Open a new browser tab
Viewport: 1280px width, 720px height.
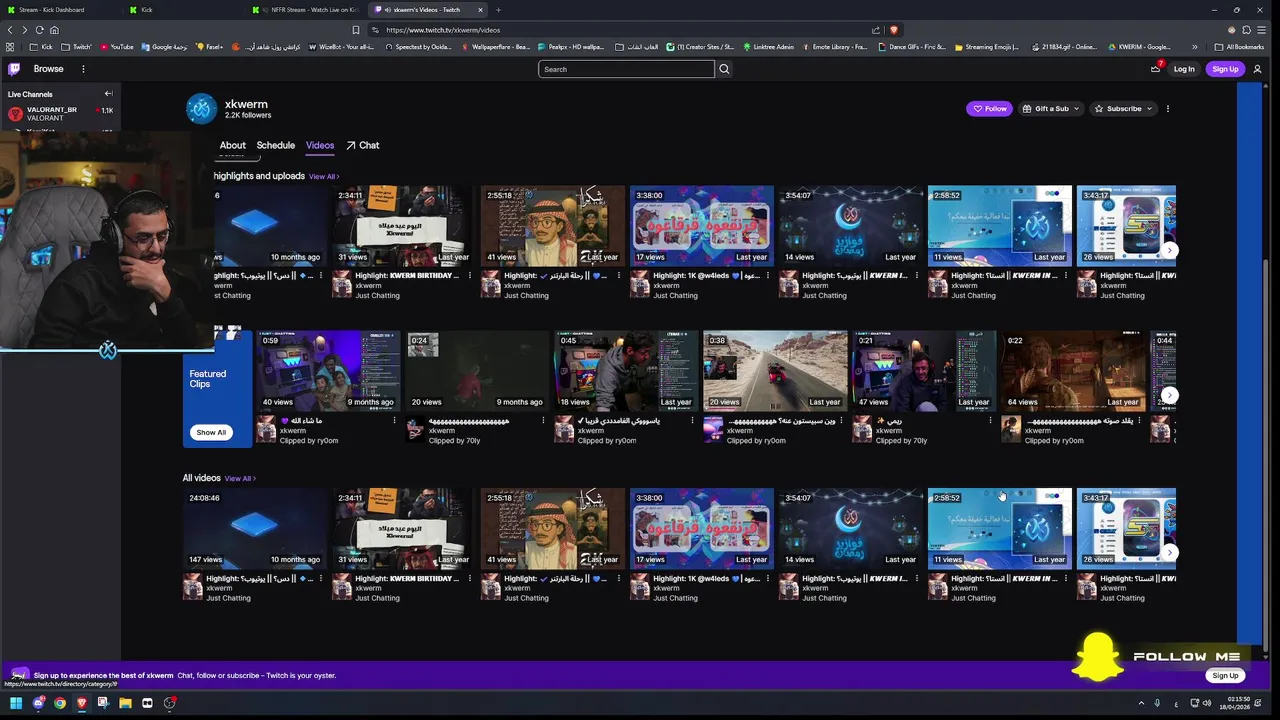(x=498, y=10)
